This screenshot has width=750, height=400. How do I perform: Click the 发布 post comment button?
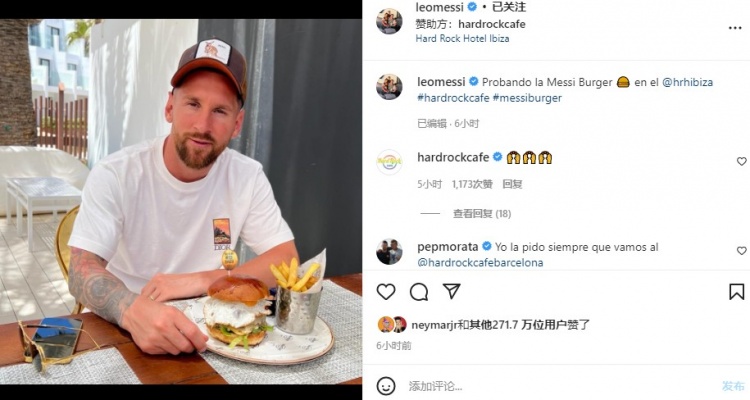point(733,386)
